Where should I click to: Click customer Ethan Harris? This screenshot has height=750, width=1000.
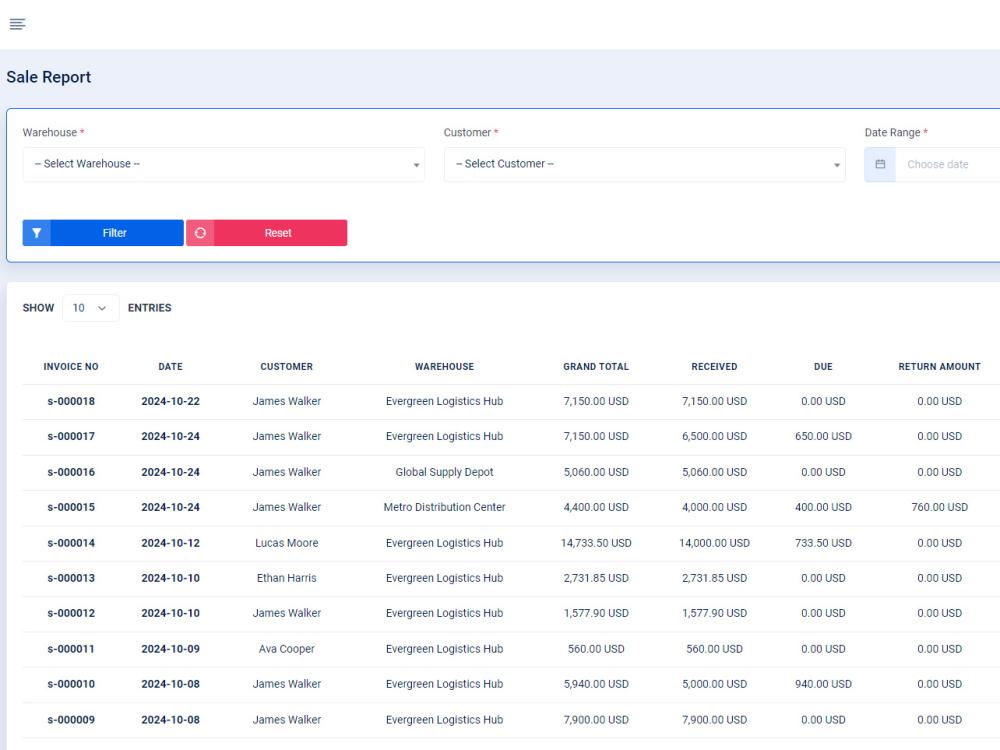(x=286, y=578)
